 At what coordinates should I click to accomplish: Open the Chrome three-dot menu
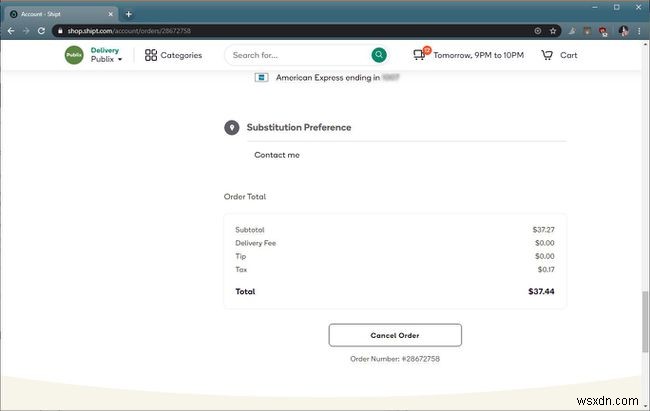click(x=640, y=31)
